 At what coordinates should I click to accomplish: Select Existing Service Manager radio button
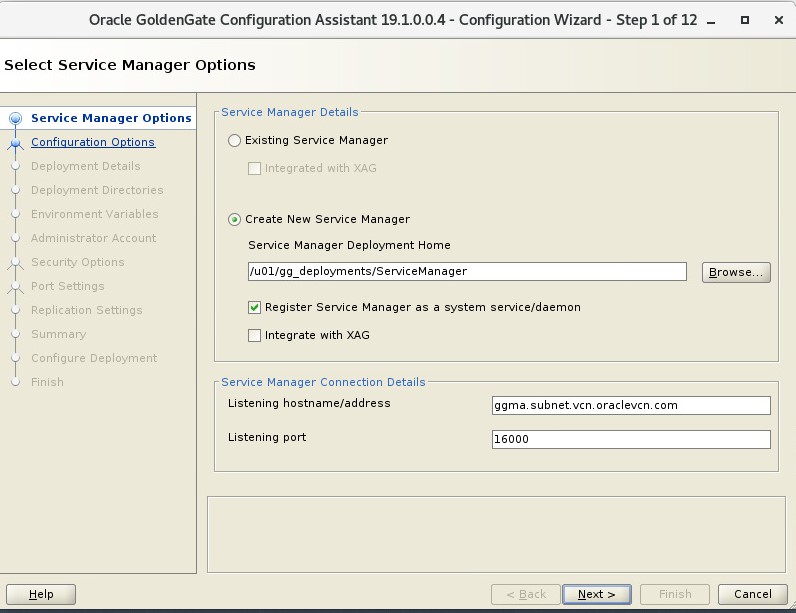coord(234,141)
